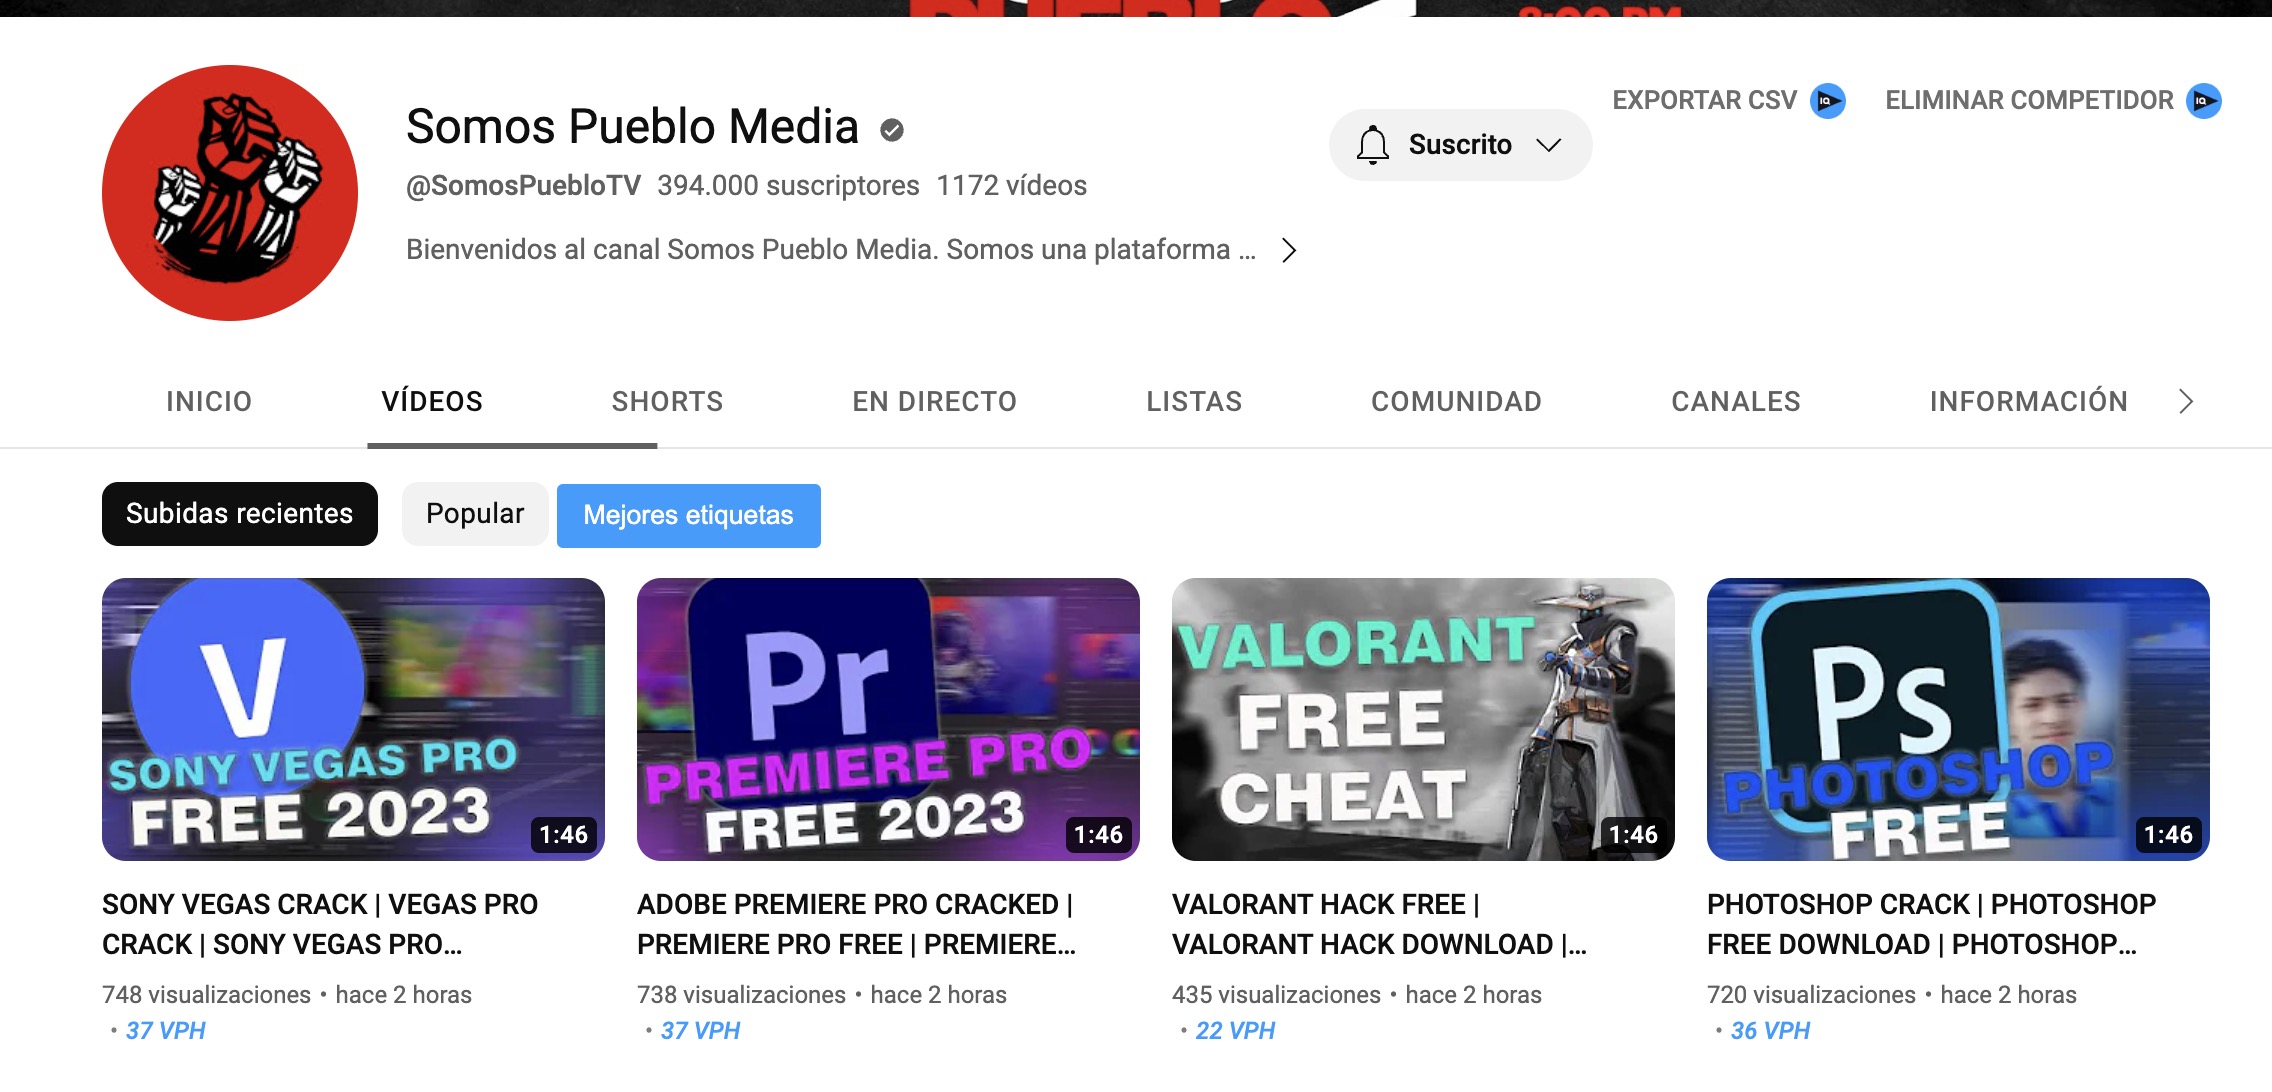This screenshot has width=2272, height=1092.
Task: Click Exportar CSV link
Action: [1704, 101]
